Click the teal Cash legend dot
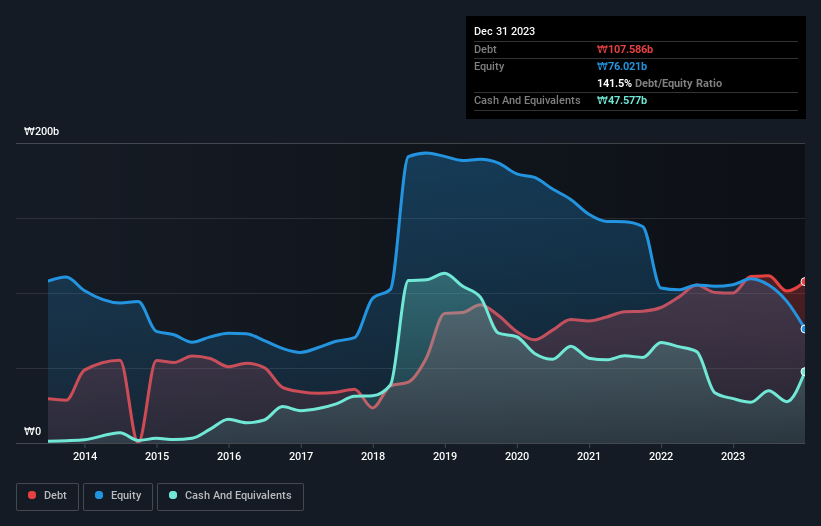This screenshot has height=526, width=821. click(173, 495)
